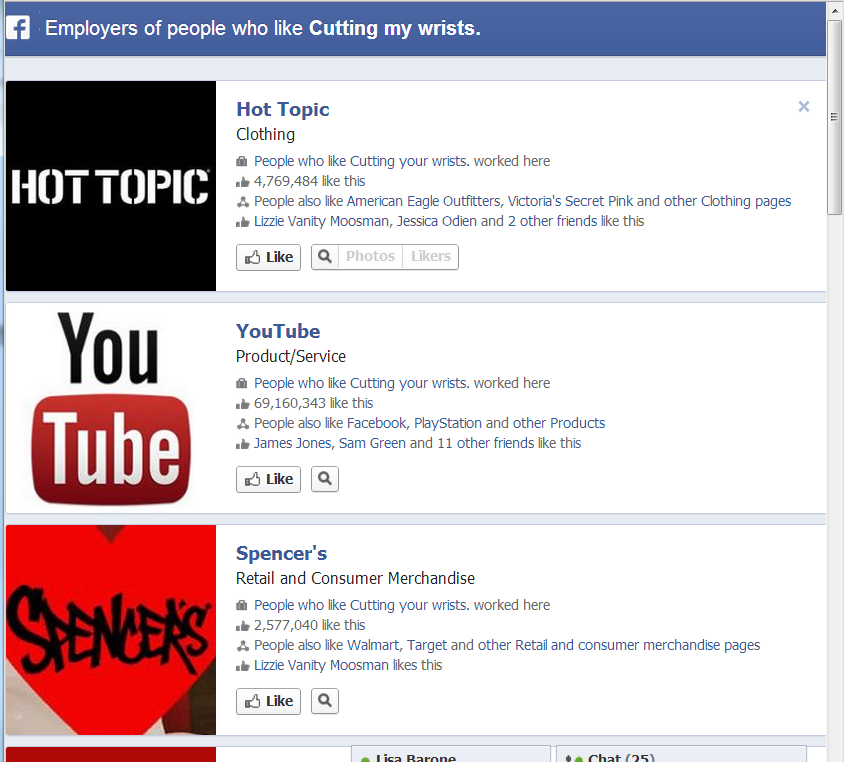Open Jessica Odien profile link
The width and height of the screenshot is (844, 762).
pyautogui.click(x=437, y=221)
